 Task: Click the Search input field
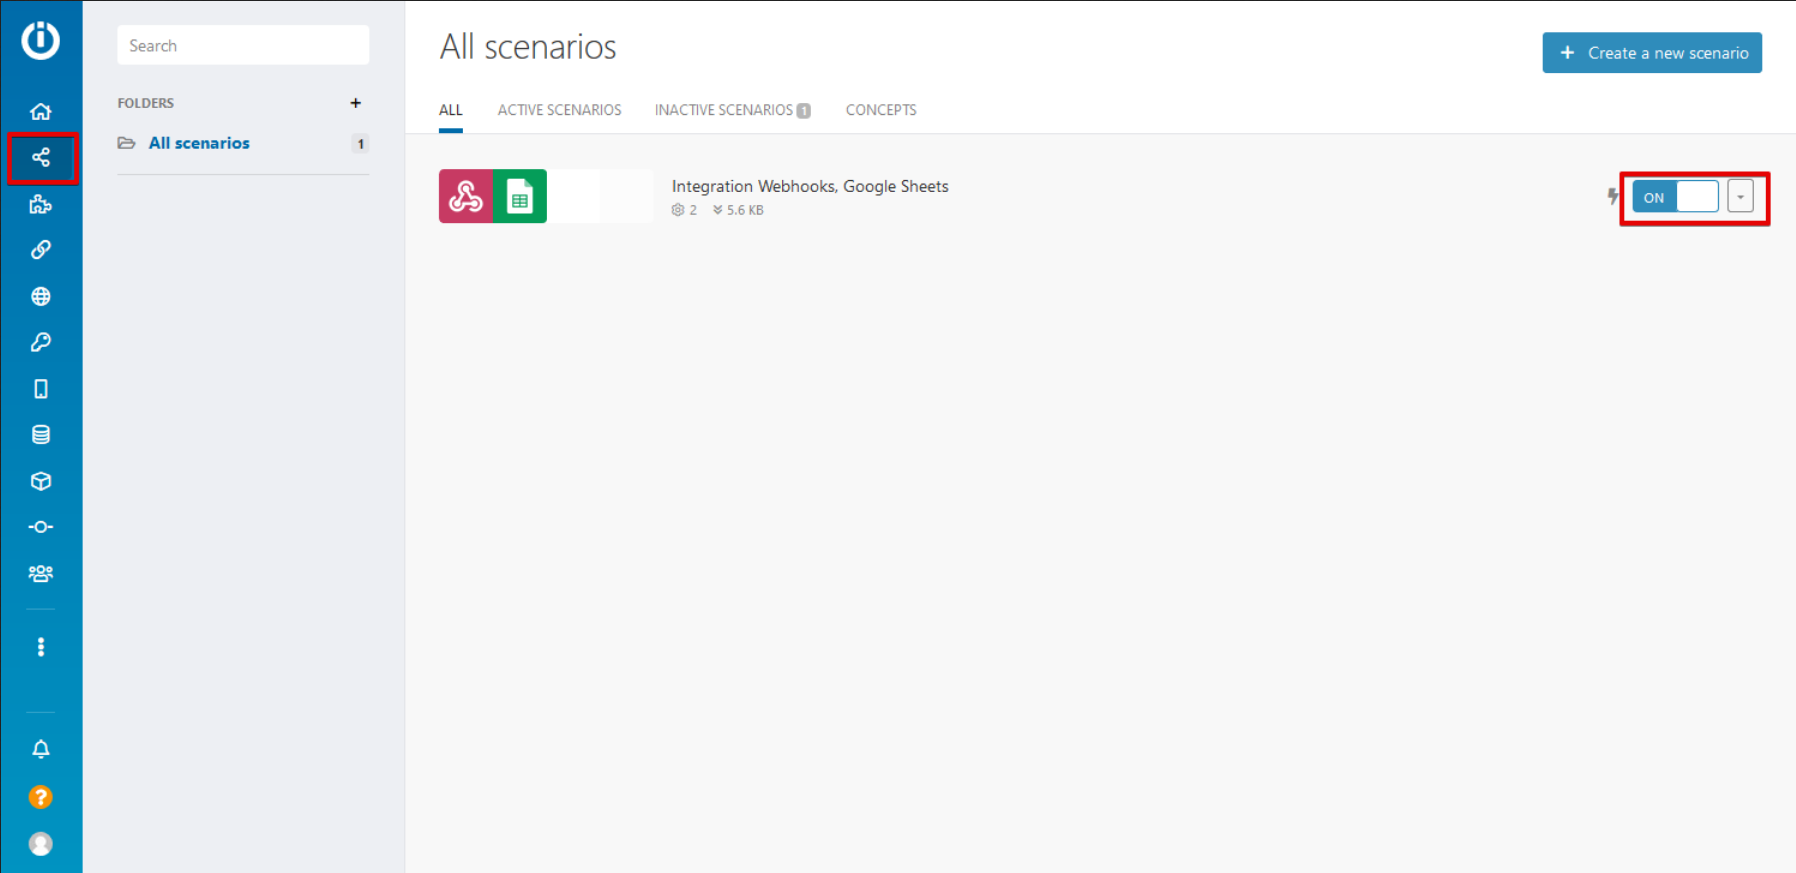[243, 46]
